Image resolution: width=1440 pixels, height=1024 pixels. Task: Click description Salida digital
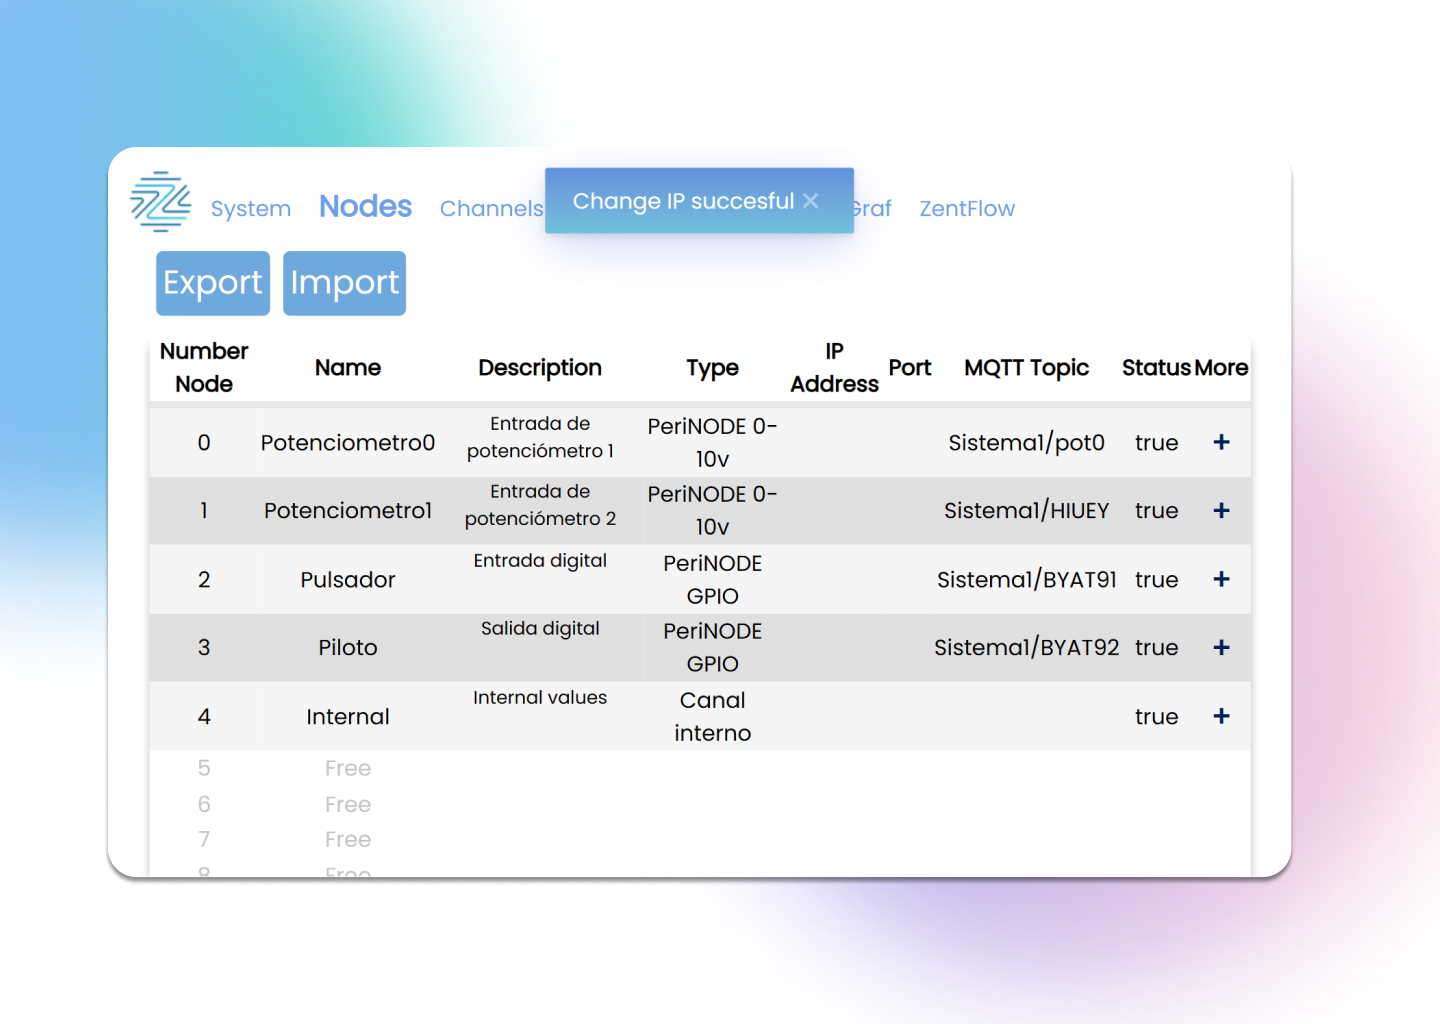click(x=540, y=629)
